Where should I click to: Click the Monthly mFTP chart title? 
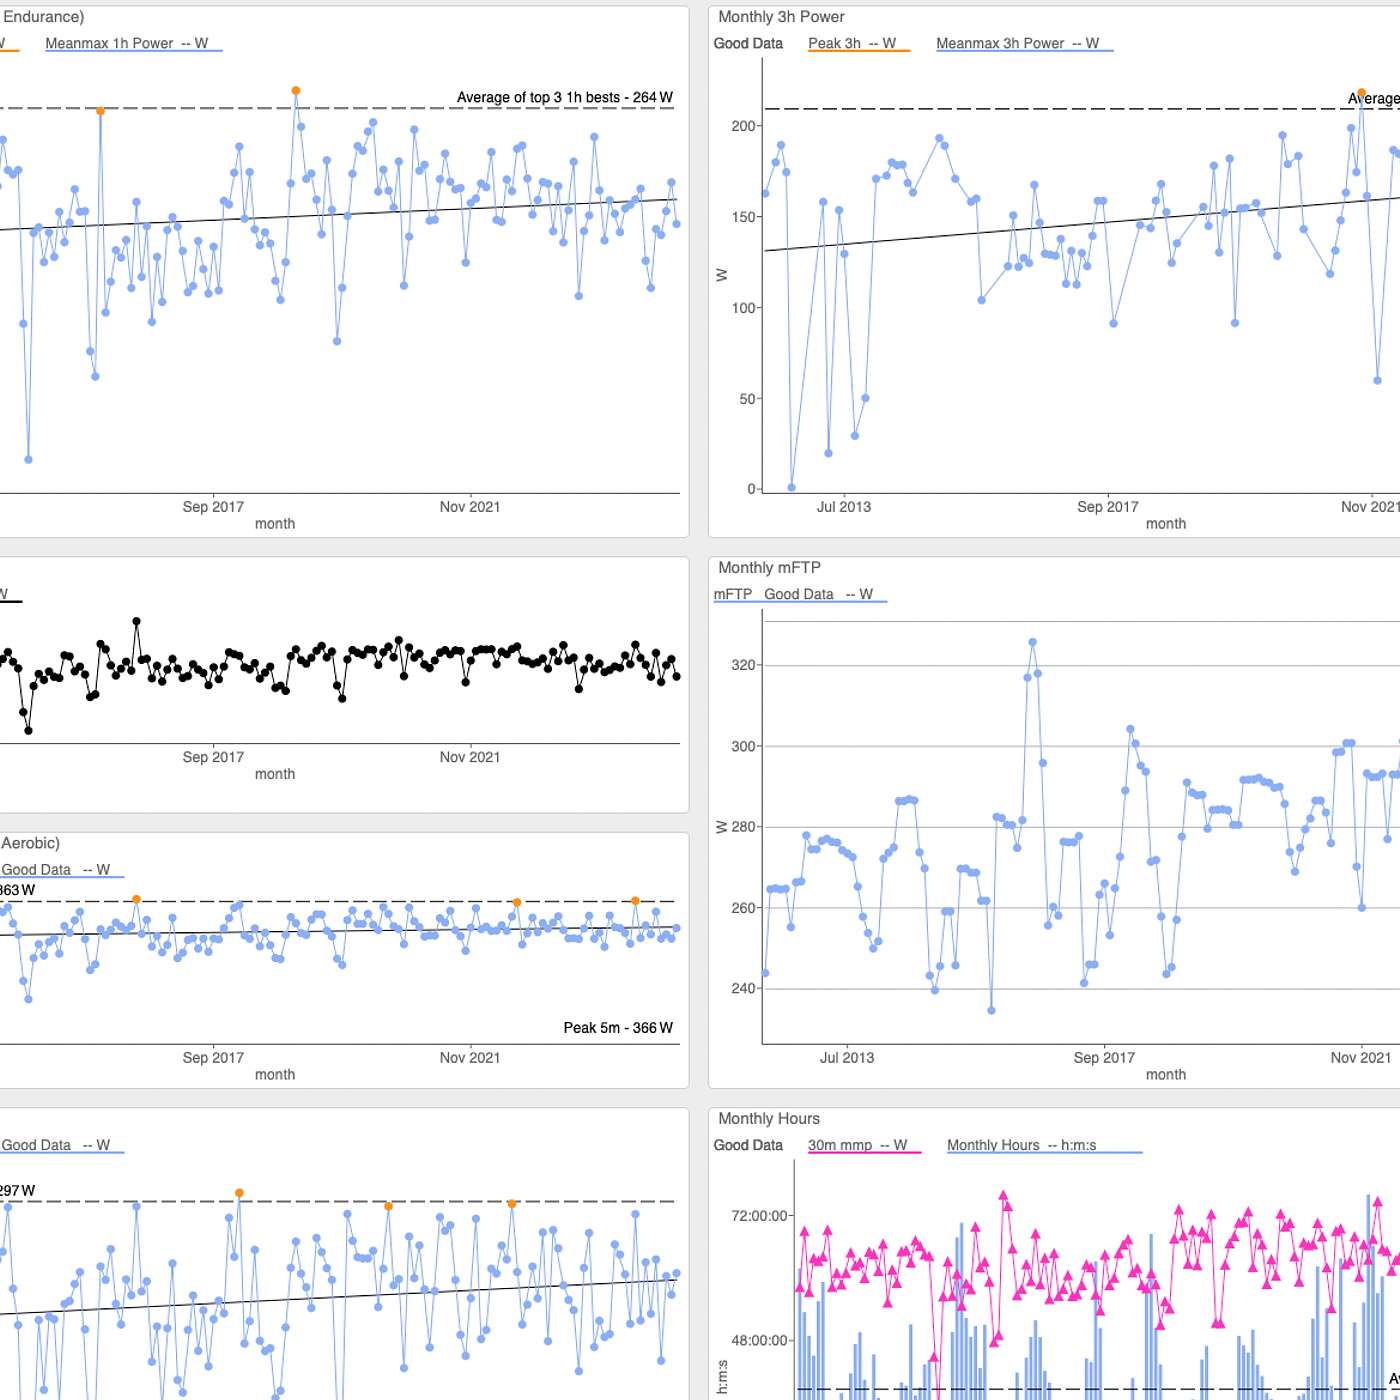click(769, 568)
